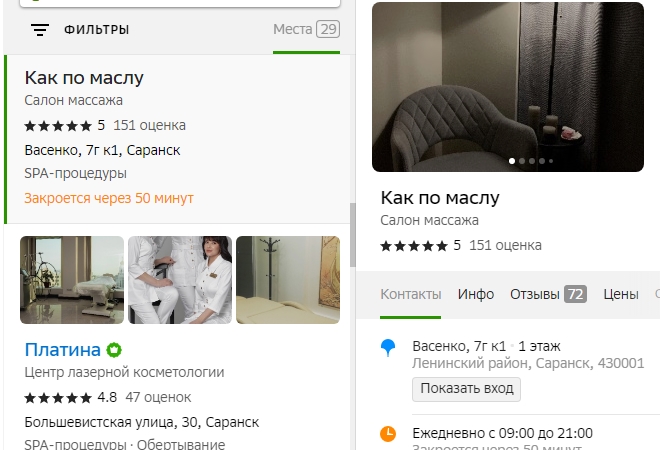Viewport: 660px width, 450px height.
Task: Click star rating of Платина listing
Action: (x=58, y=398)
